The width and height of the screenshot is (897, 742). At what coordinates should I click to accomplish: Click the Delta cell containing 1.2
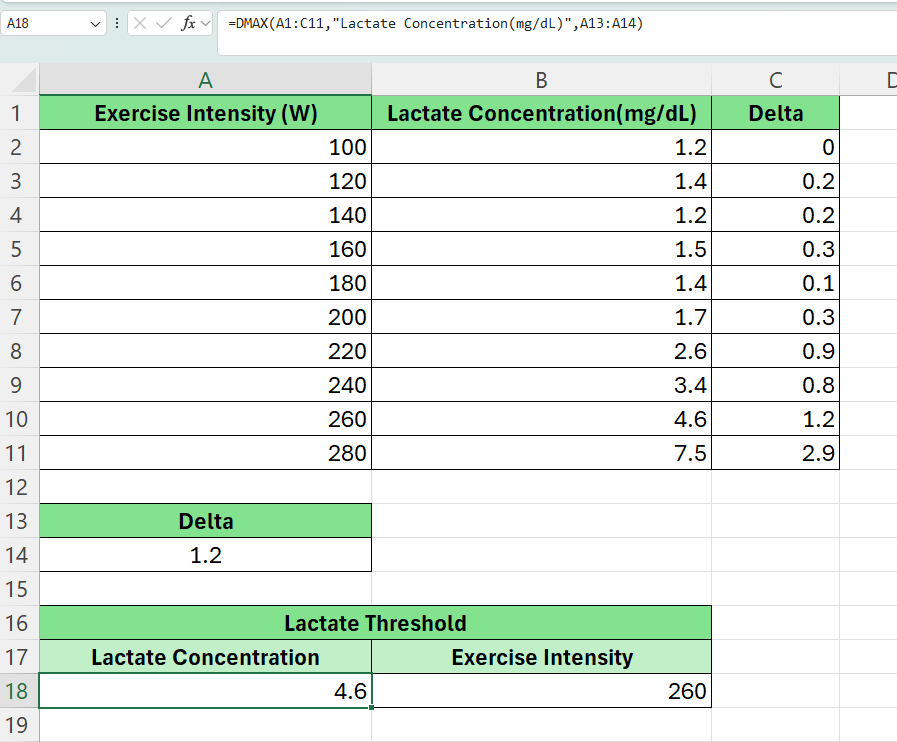pos(204,555)
